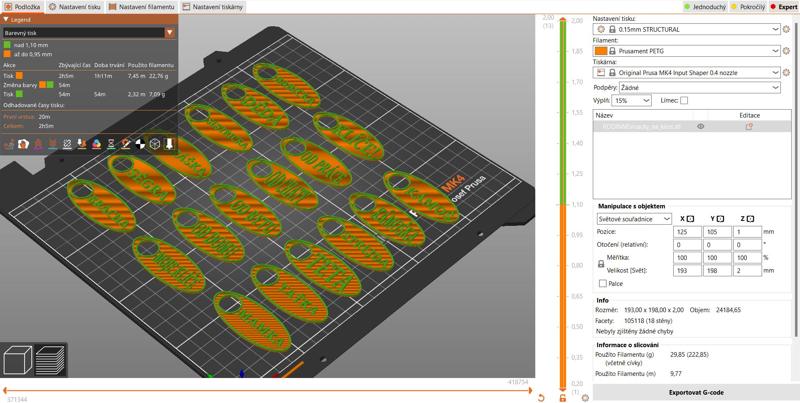This screenshot has height=403, width=800.
Task: Toggle Shells cube icon in legend toolbar
Action: click(x=155, y=145)
